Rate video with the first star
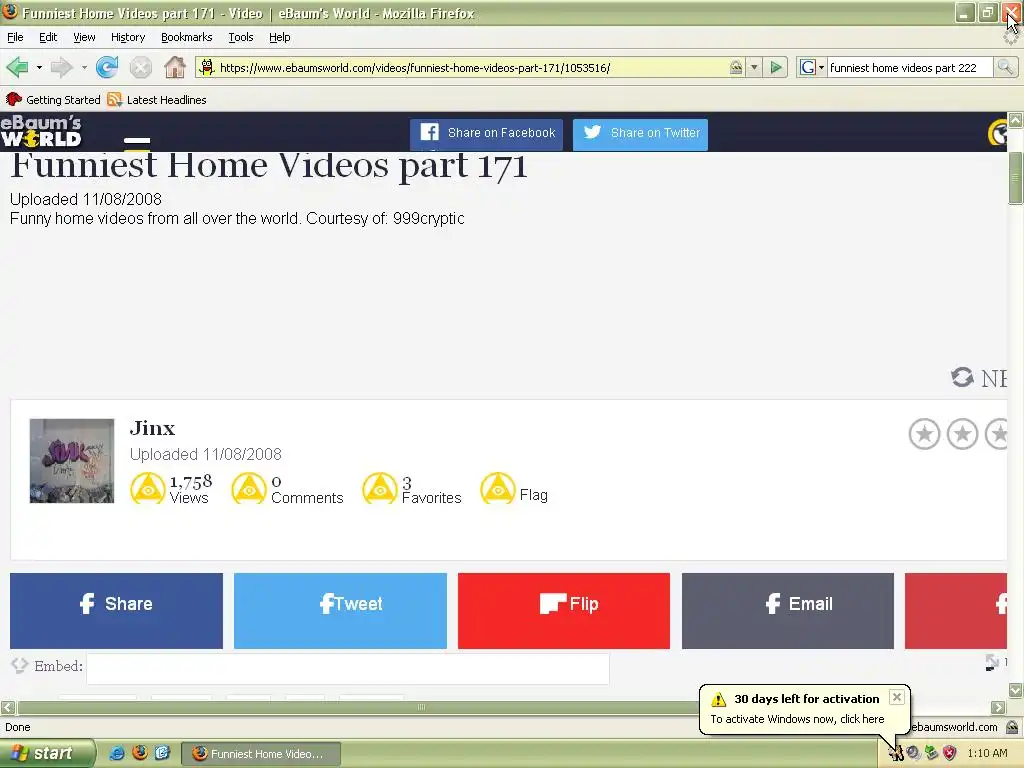The image size is (1024, 768). coord(924,434)
